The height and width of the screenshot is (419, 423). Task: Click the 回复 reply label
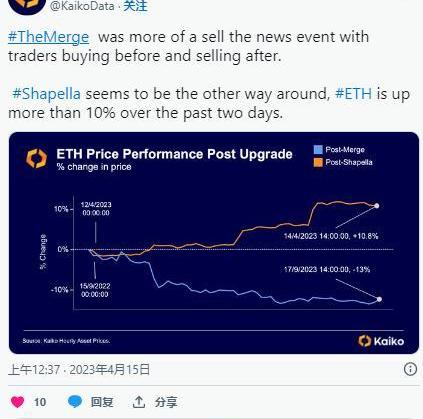tap(102, 402)
